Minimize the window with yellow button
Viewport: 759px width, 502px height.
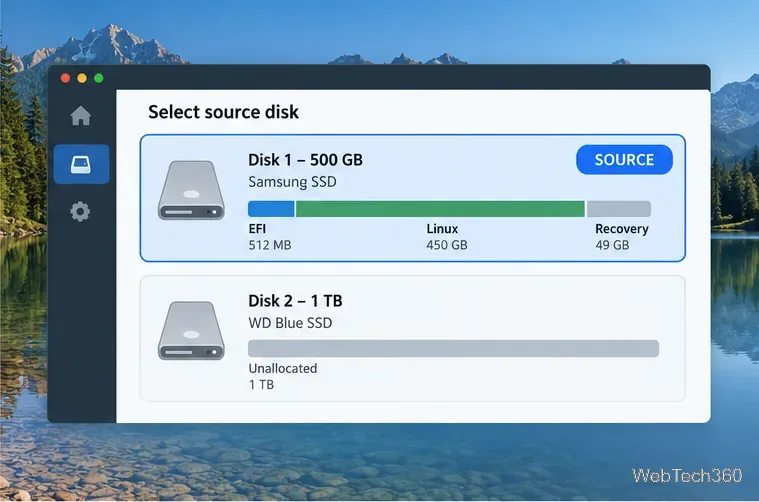click(x=82, y=78)
